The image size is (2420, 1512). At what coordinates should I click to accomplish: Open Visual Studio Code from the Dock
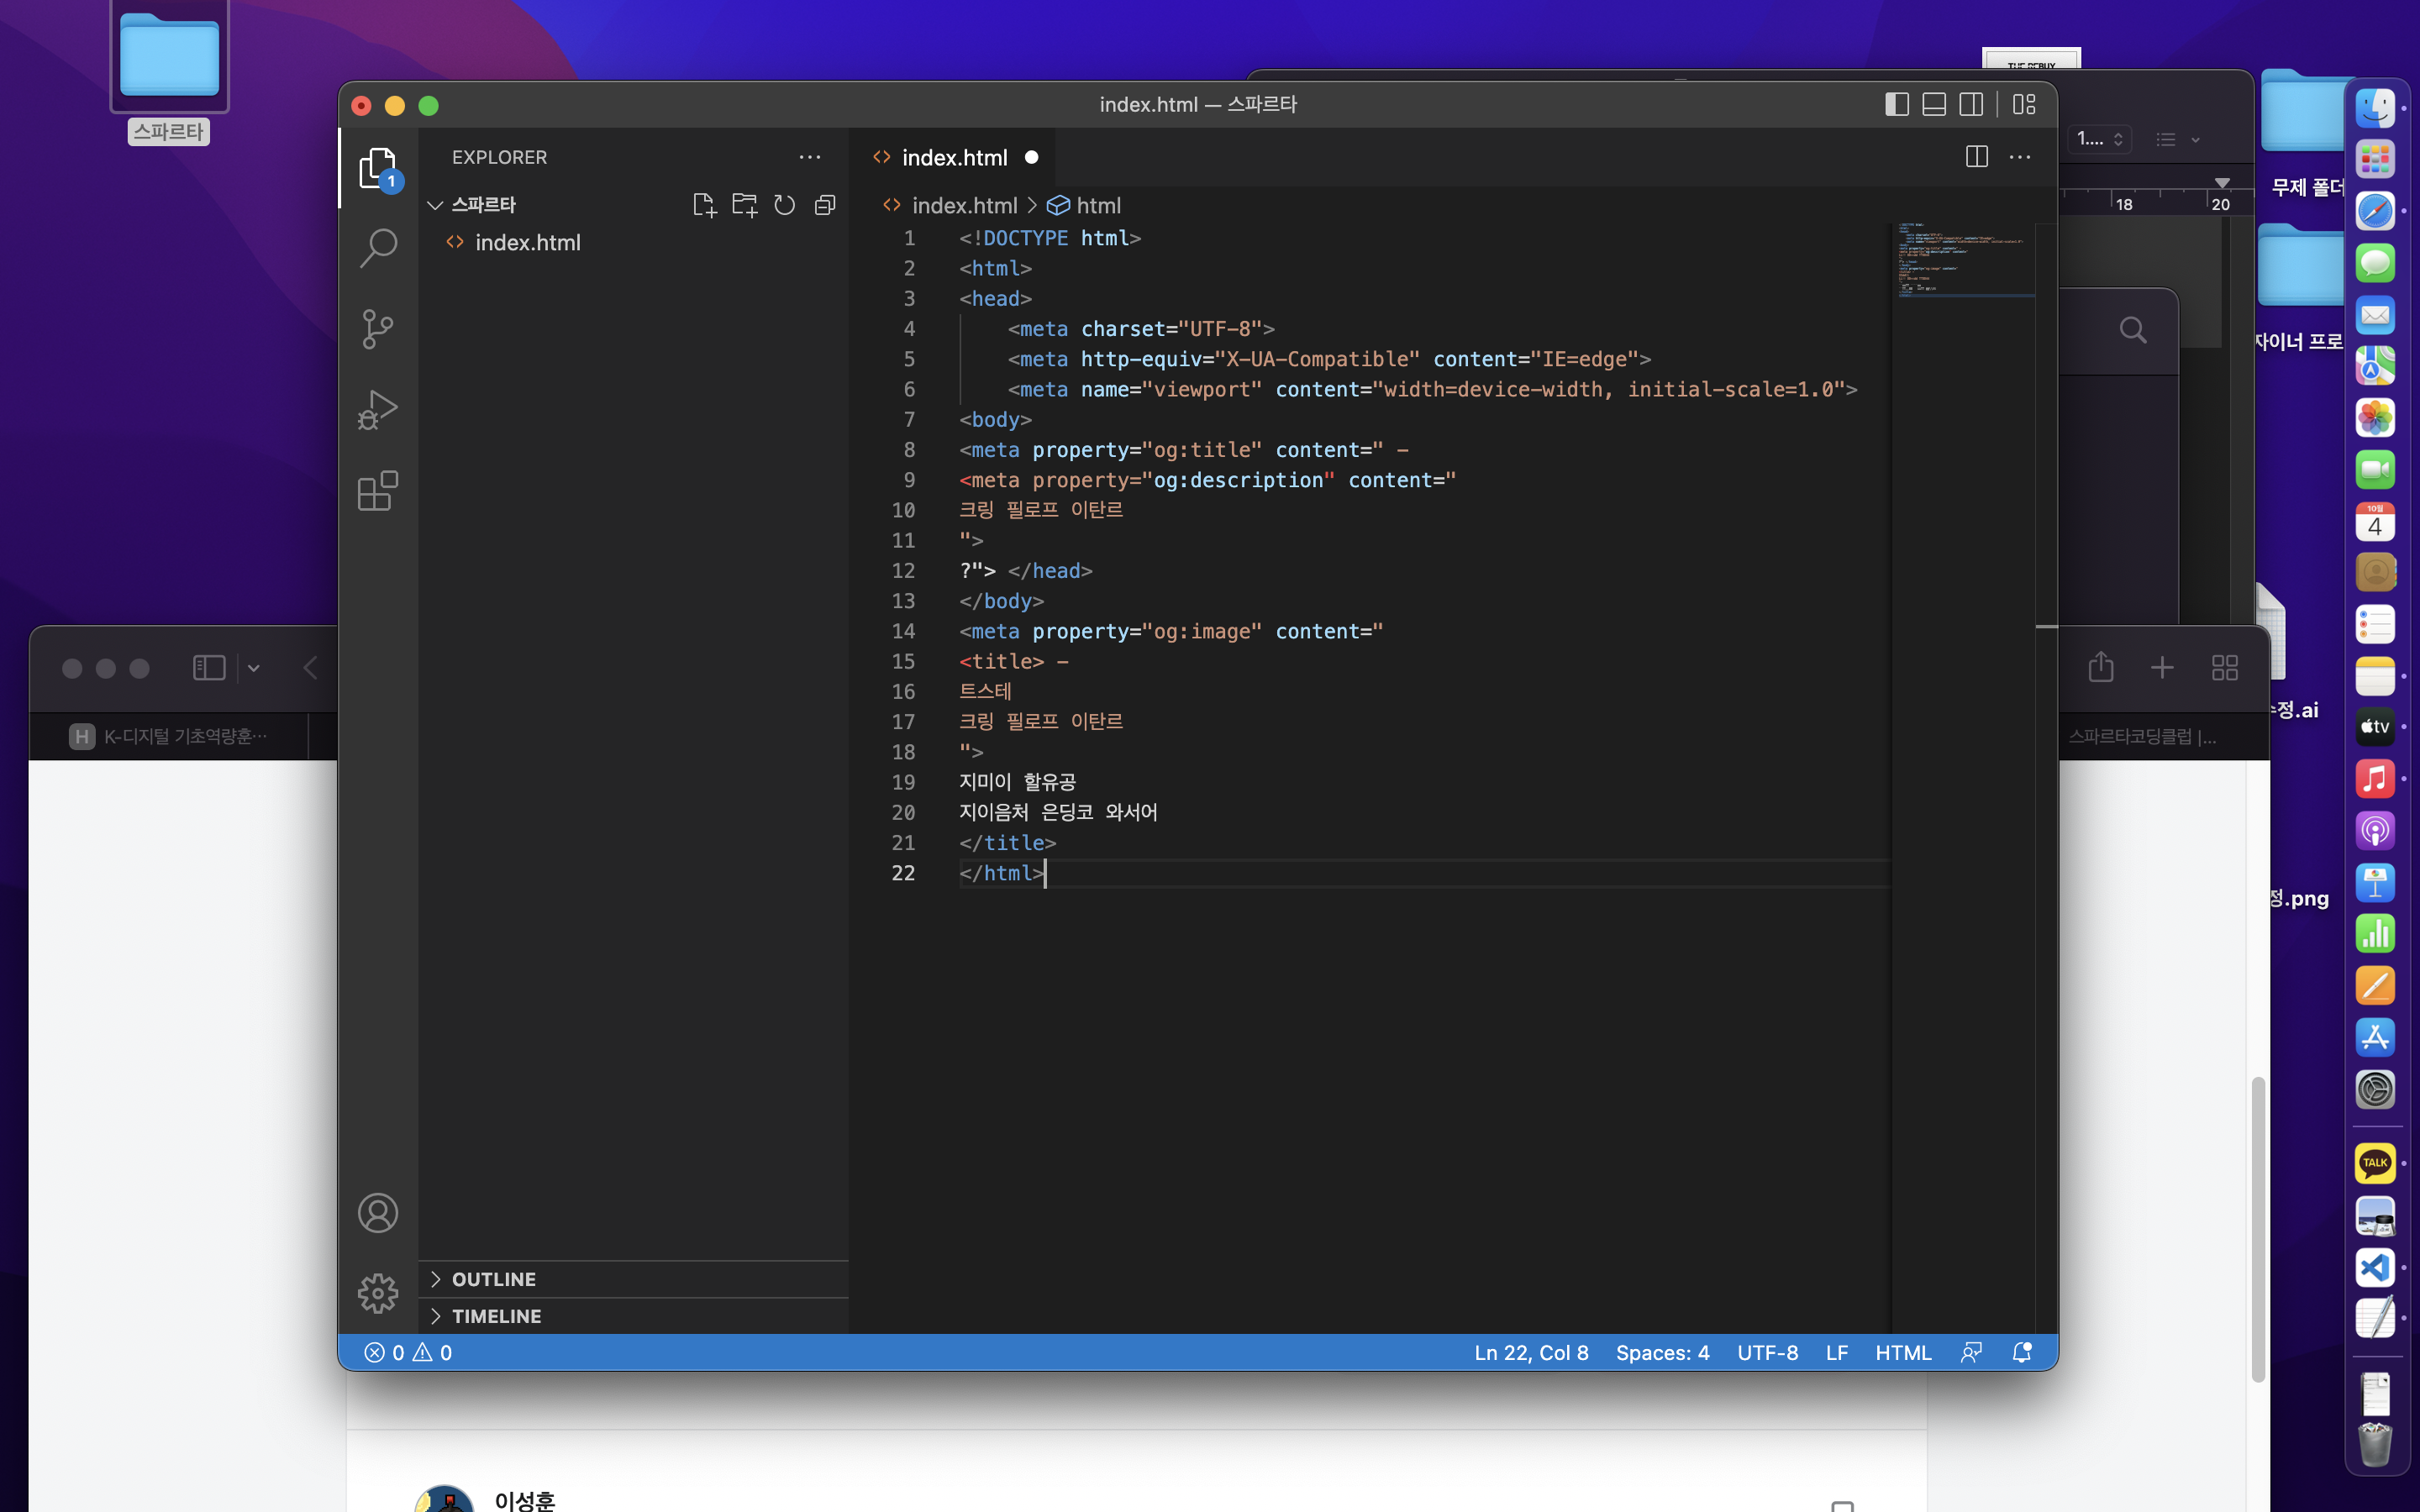pyautogui.click(x=2375, y=1268)
